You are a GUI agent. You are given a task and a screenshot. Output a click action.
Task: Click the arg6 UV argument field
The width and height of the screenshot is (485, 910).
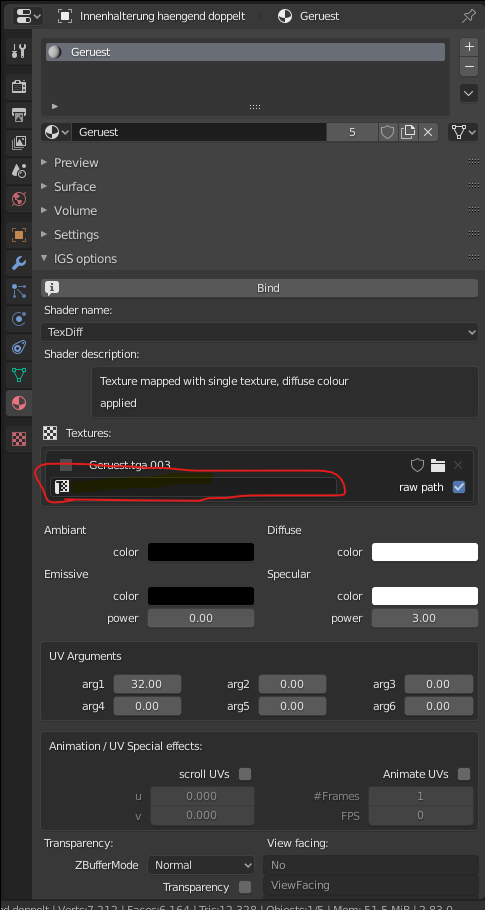(439, 706)
